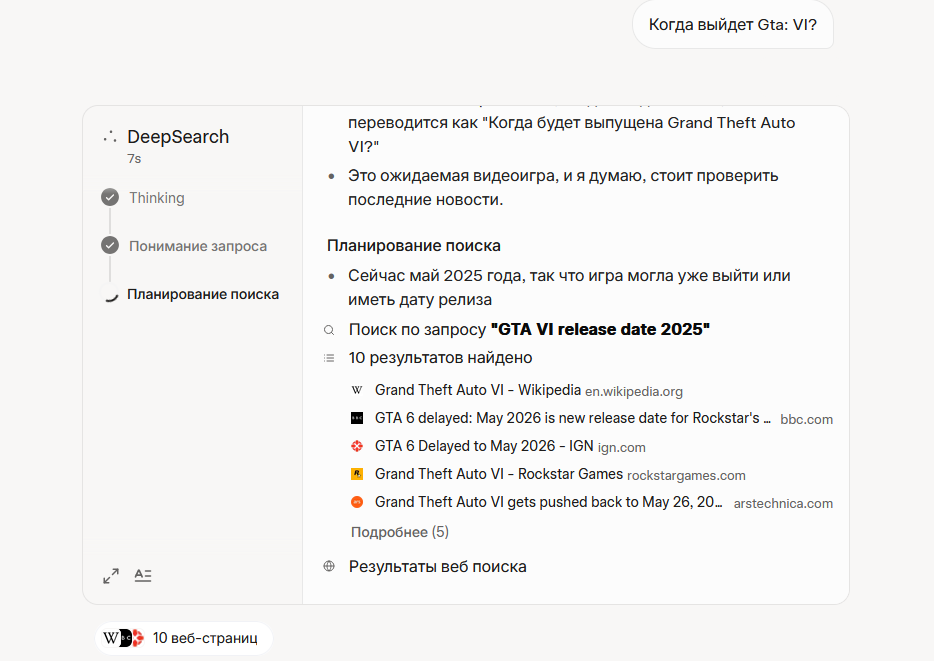Open the BBC GTA 6 delayed article
This screenshot has height=661, width=934.
pos(572,418)
